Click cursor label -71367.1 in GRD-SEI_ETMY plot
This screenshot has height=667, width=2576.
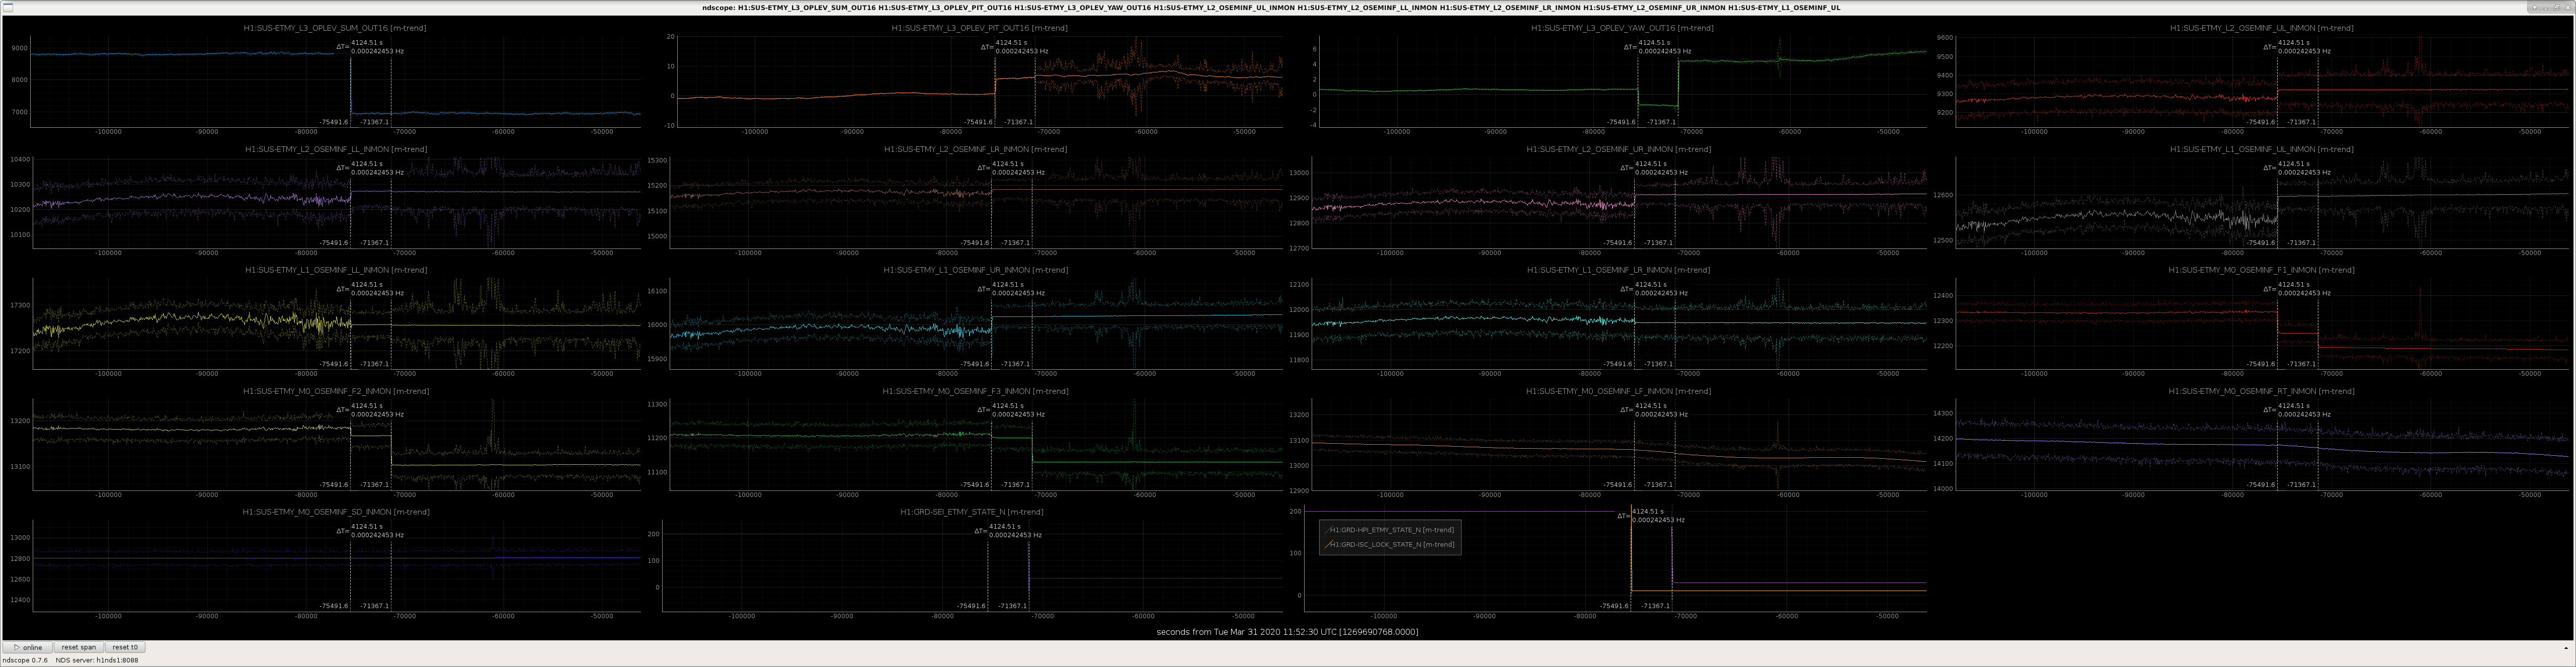click(1012, 606)
